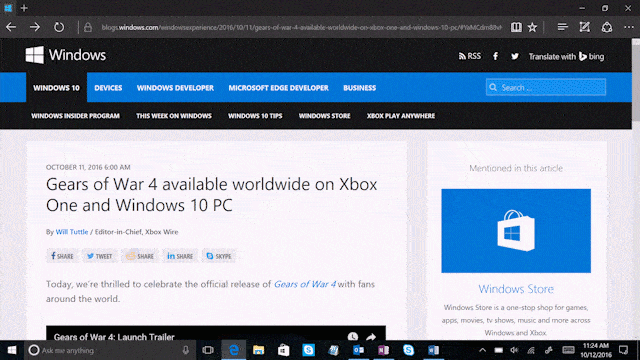Select the Windows 10 tab
The image size is (640, 360).
point(56,87)
